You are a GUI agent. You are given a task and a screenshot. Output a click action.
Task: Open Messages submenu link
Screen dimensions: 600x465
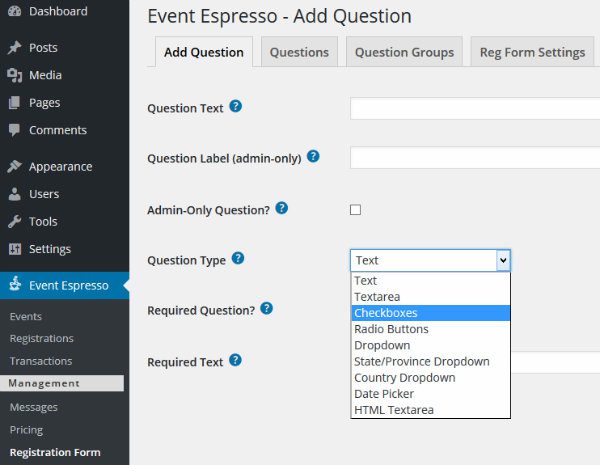pyautogui.click(x=34, y=407)
